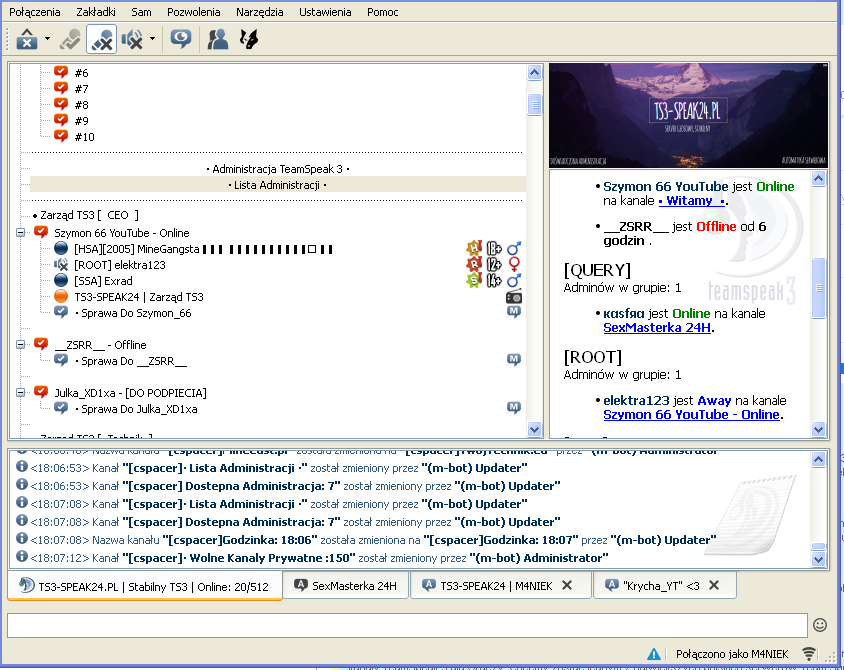The image size is (844, 670).
Task: Click the M badge beside Sprawa Do Szymon_66
Action: click(514, 313)
